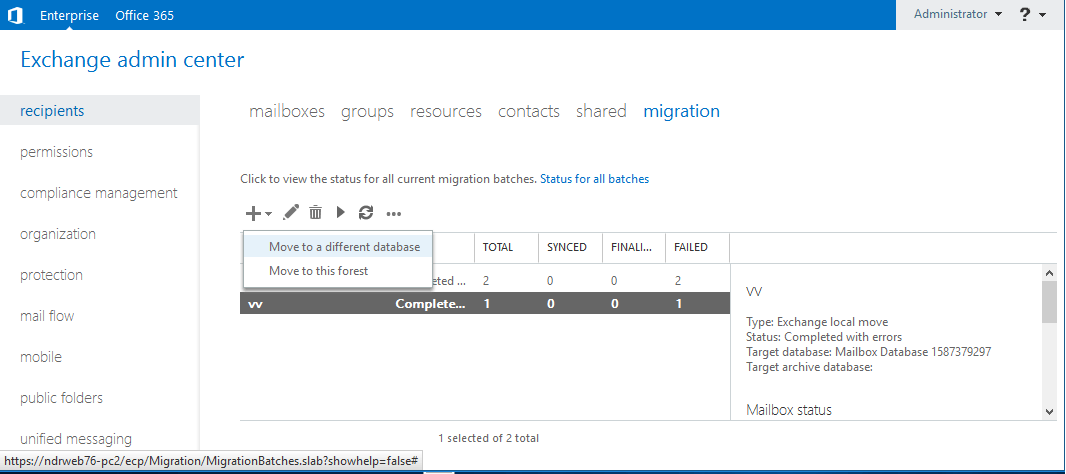Sort by the FAILED column header
Image resolution: width=1066 pixels, height=474 pixels.
pyautogui.click(x=691, y=247)
